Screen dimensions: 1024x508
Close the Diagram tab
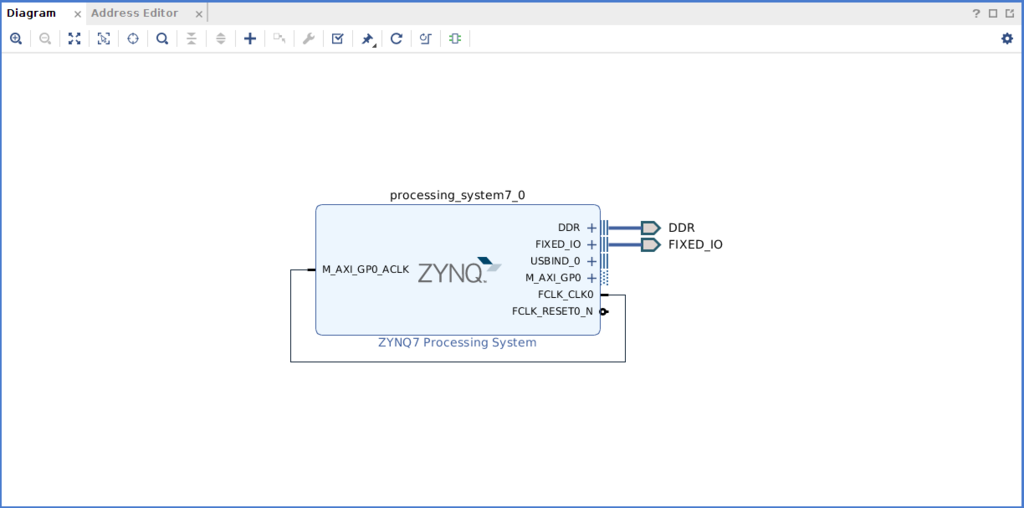[x=77, y=14]
